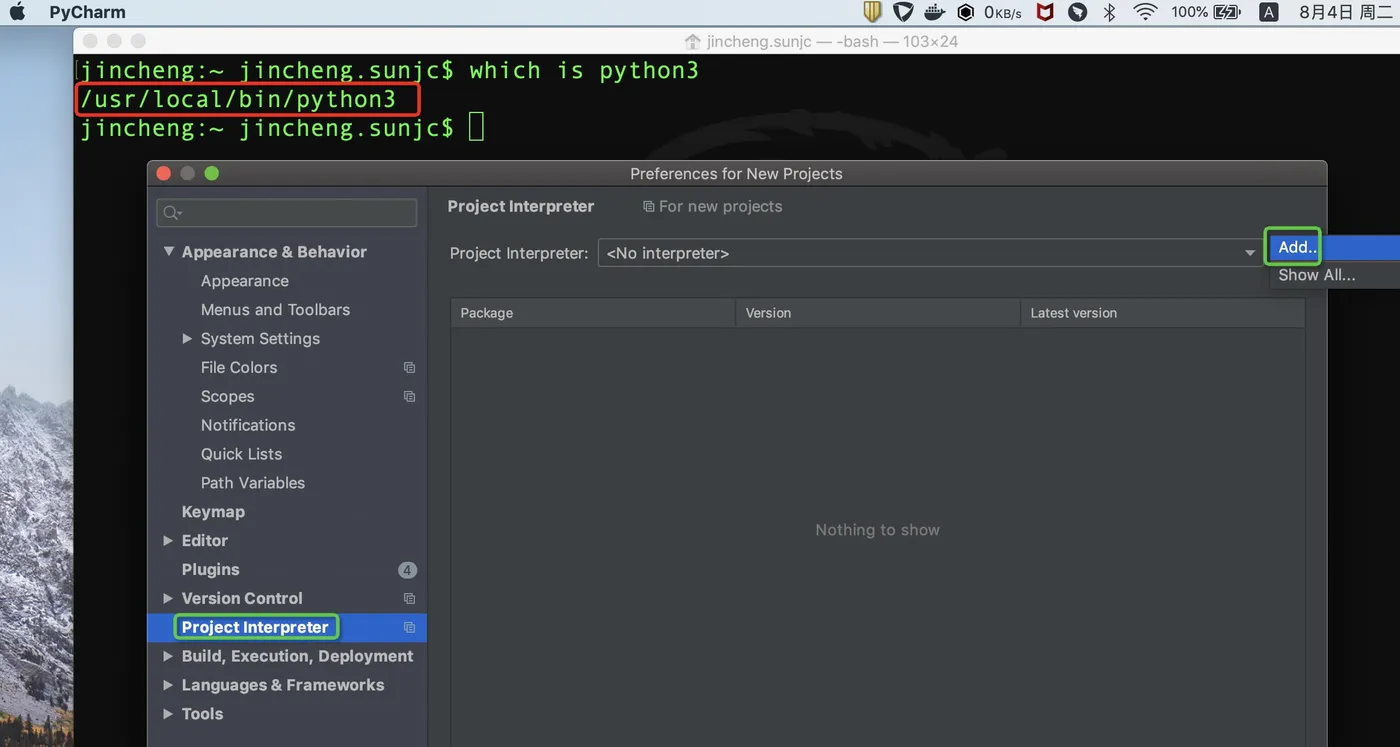This screenshot has width=1400, height=747.
Task: Open Scopes settings
Action: point(227,397)
